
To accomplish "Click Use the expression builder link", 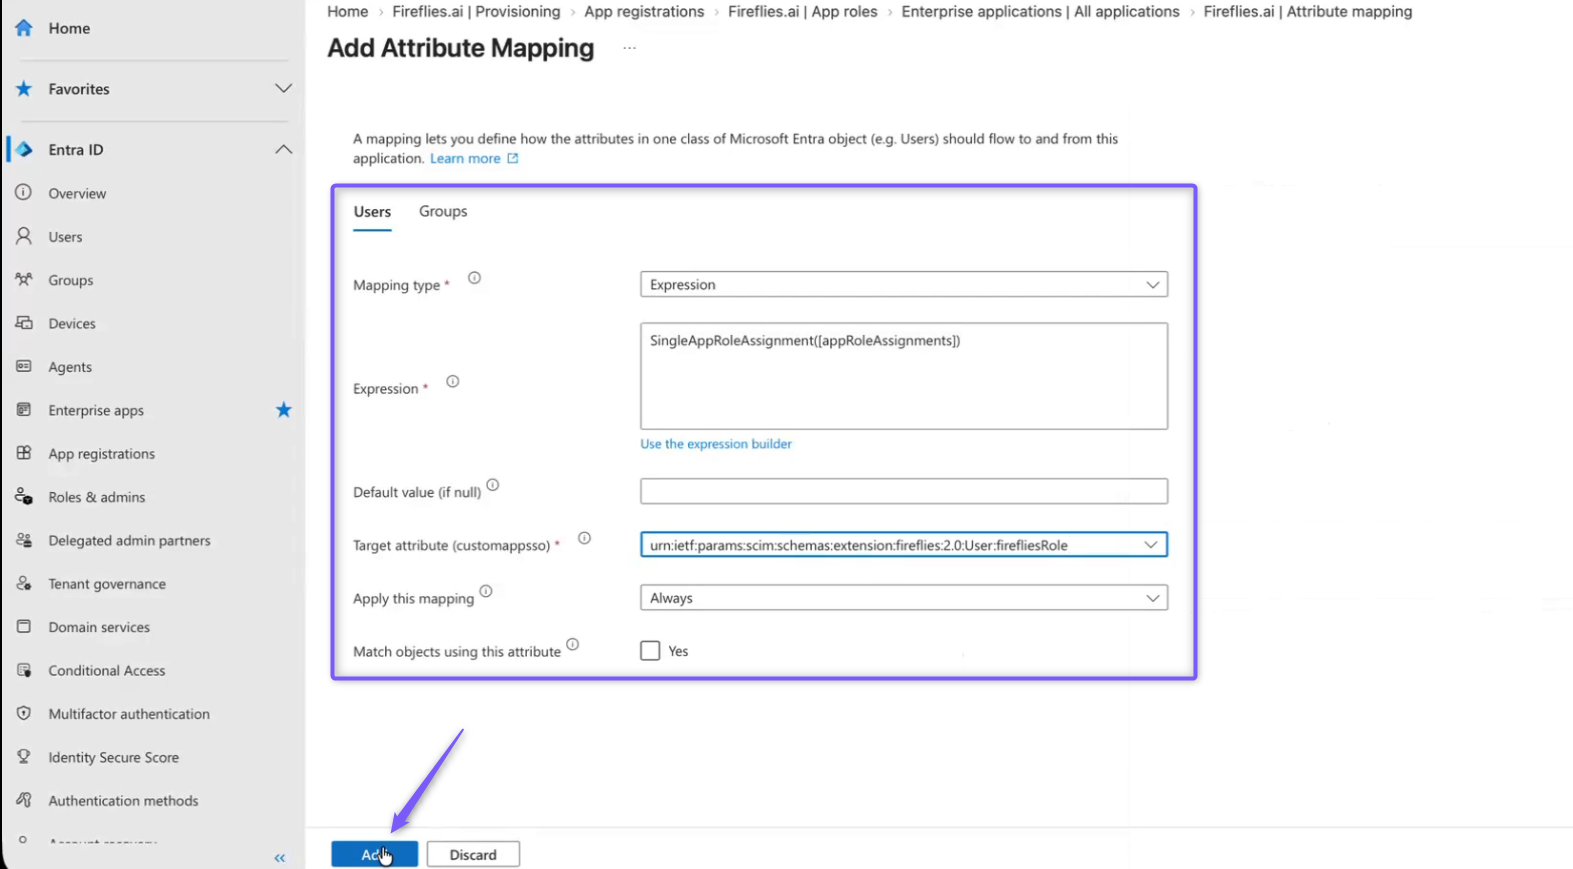I will (x=716, y=444).
